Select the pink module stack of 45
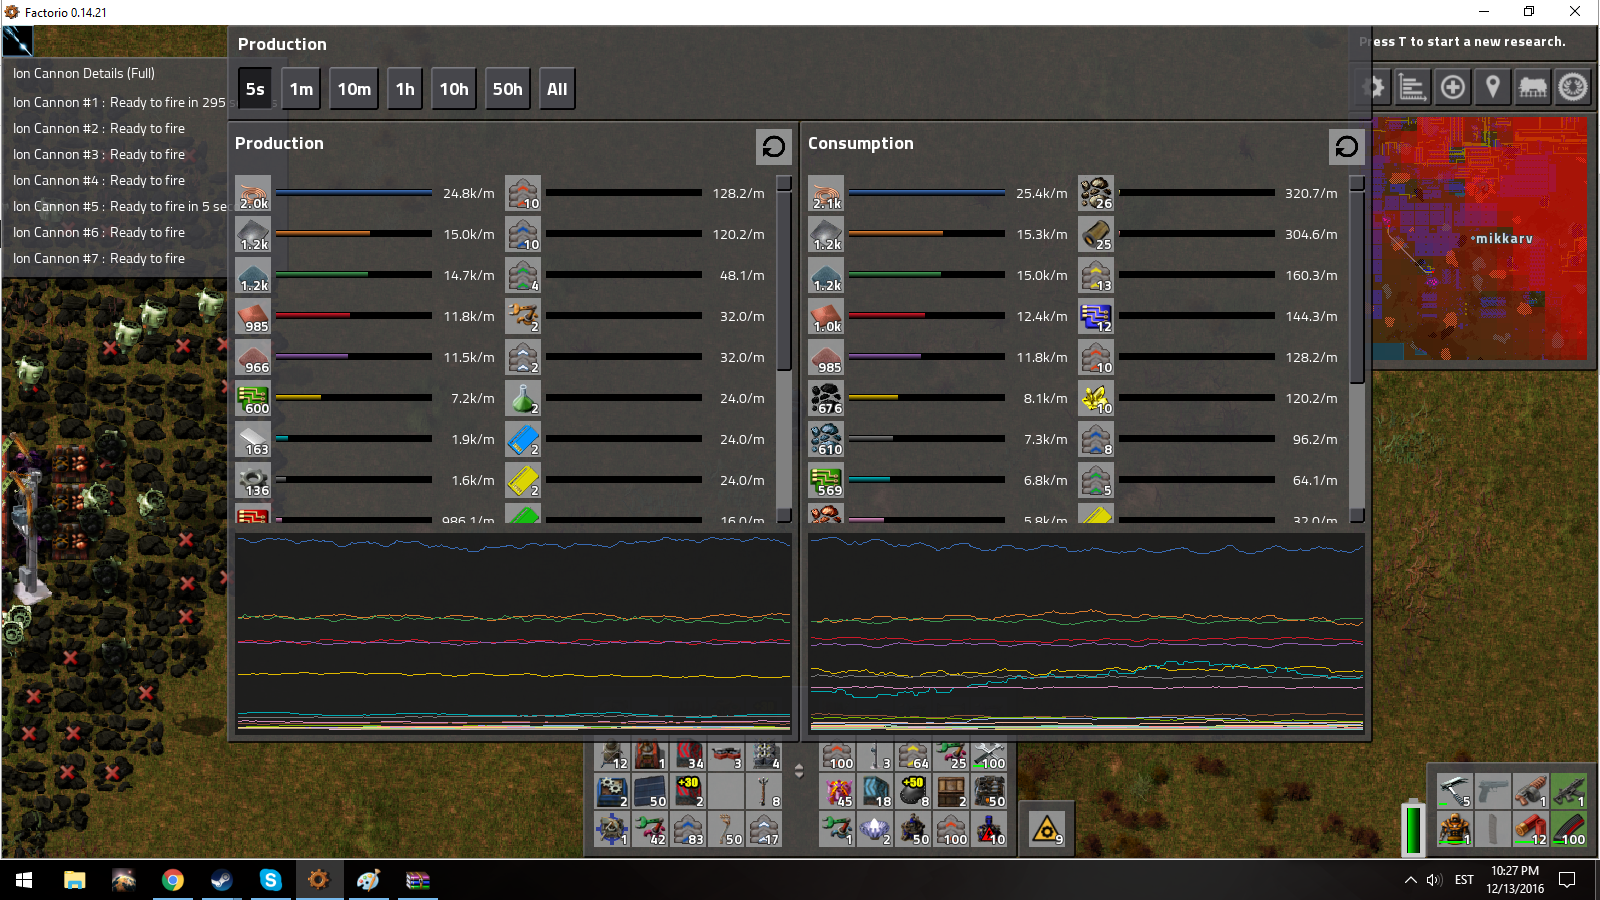Screen dimensions: 1600x900 [x=838, y=791]
